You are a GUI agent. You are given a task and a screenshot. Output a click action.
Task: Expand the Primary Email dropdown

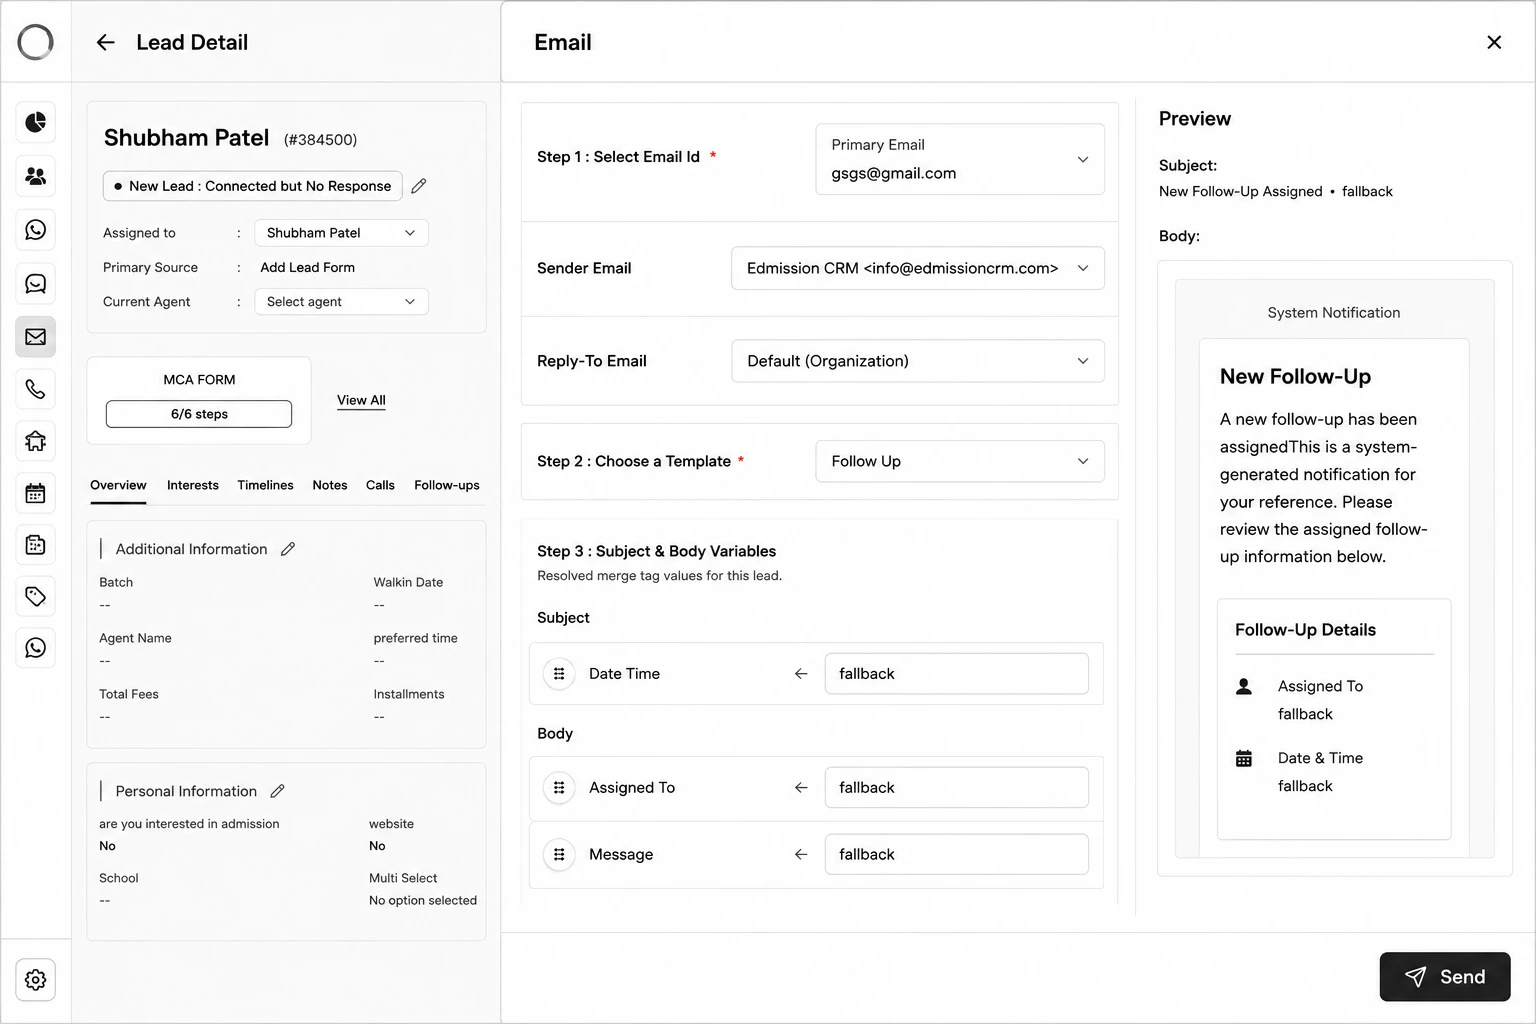[960, 159]
